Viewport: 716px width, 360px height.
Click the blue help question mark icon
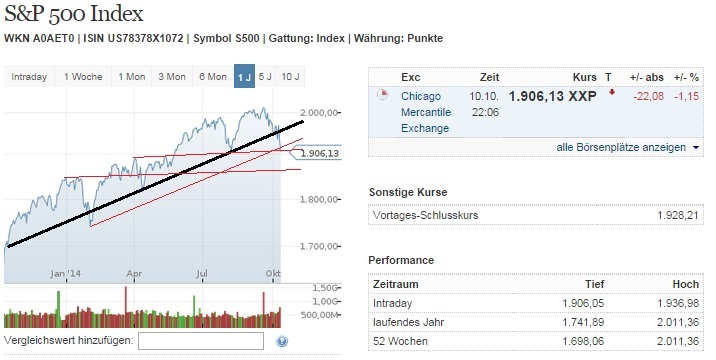point(282,341)
